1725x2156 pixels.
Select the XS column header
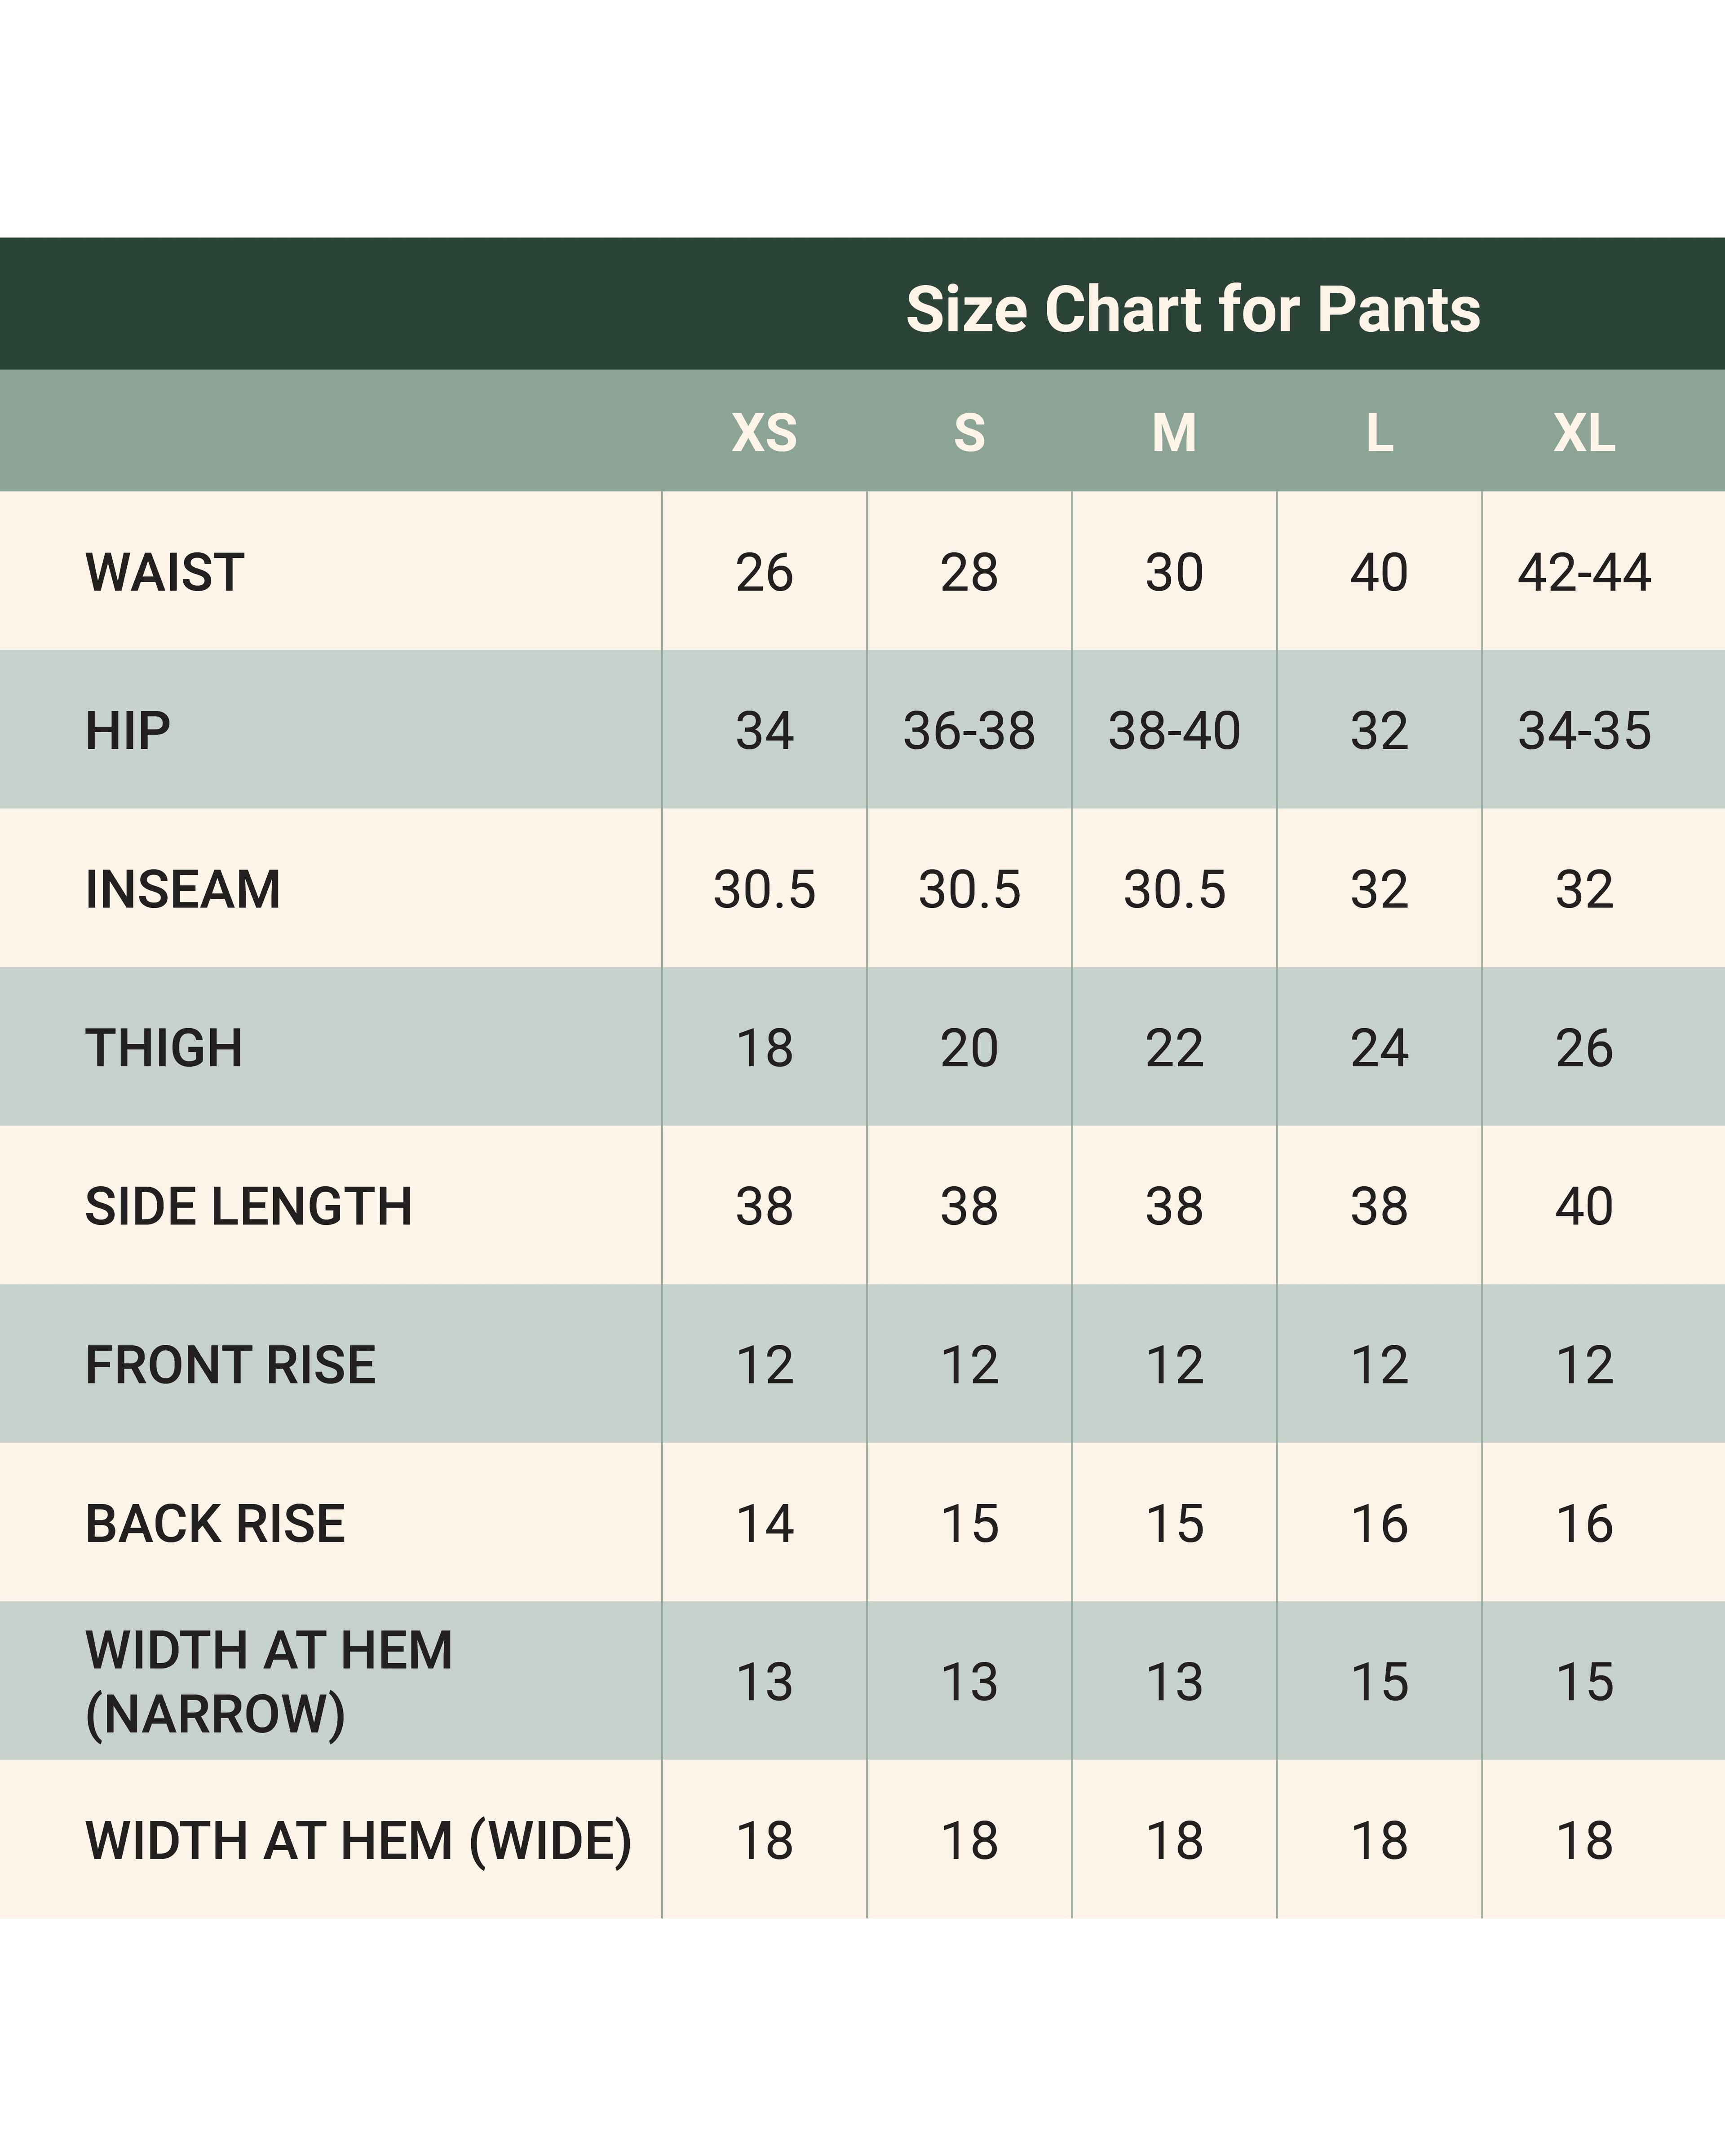pos(764,433)
